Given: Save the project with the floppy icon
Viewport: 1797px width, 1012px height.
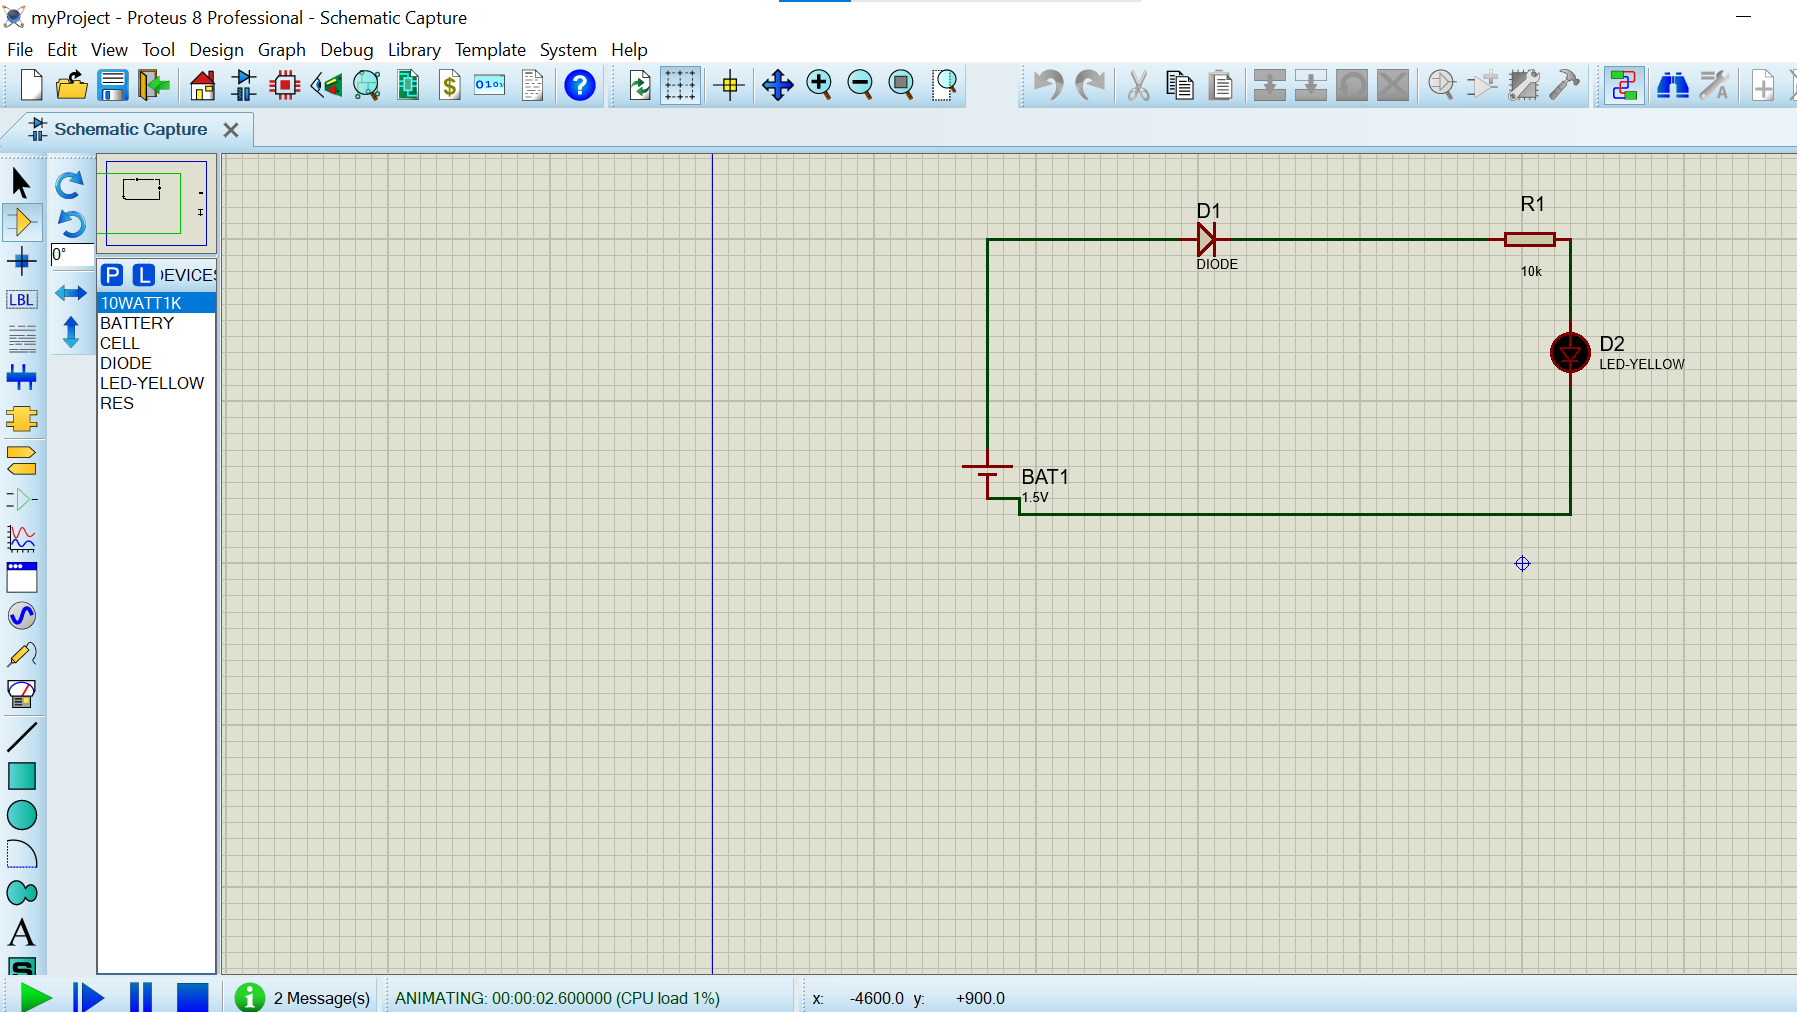Looking at the screenshot, I should coord(112,86).
